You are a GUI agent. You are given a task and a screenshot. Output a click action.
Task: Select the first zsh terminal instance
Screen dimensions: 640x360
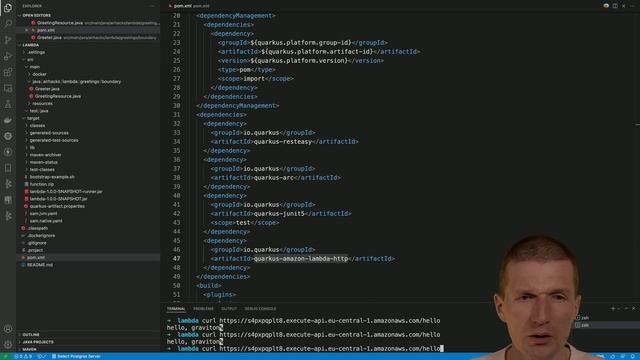pyautogui.click(x=585, y=318)
